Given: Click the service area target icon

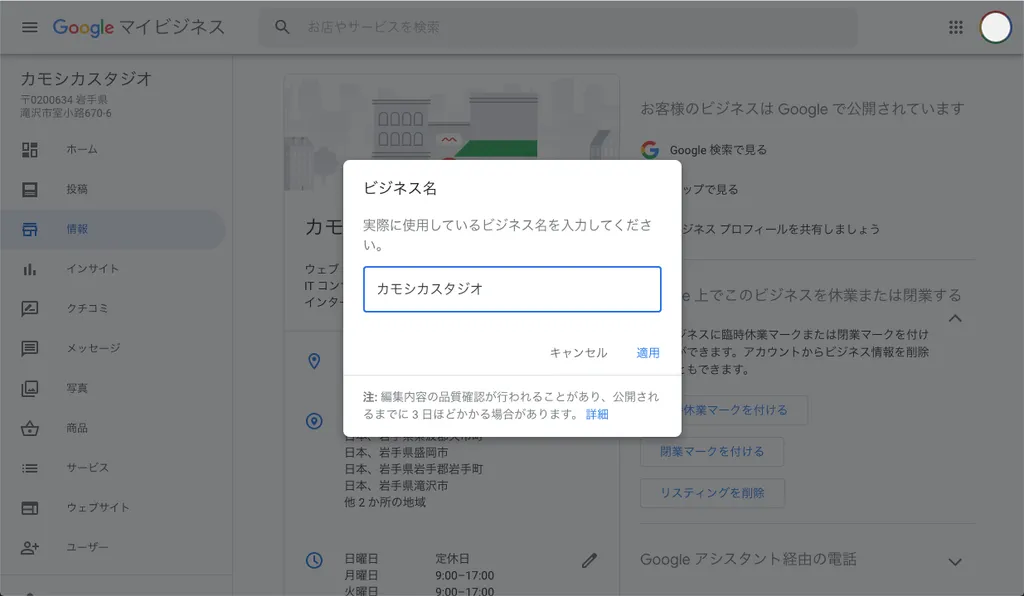Looking at the screenshot, I should click(x=314, y=421).
